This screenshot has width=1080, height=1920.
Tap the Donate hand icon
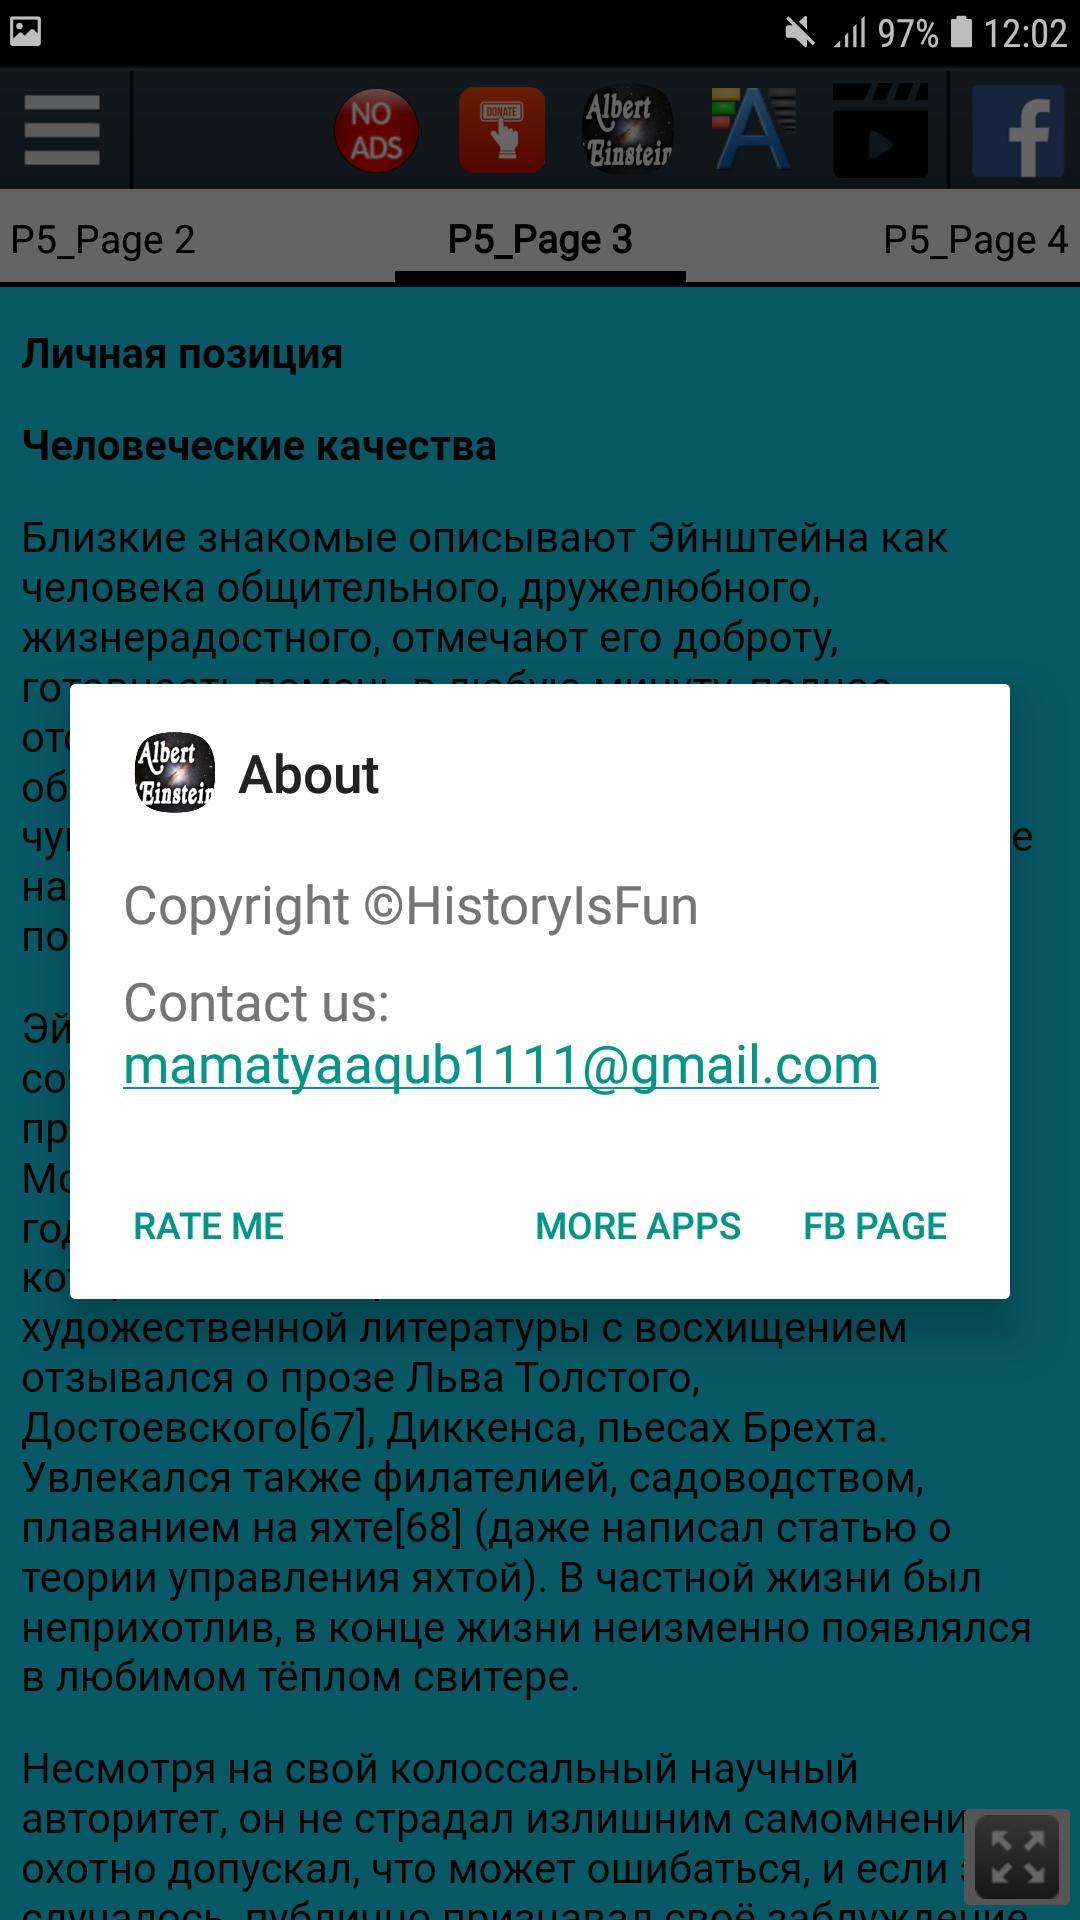coord(502,130)
